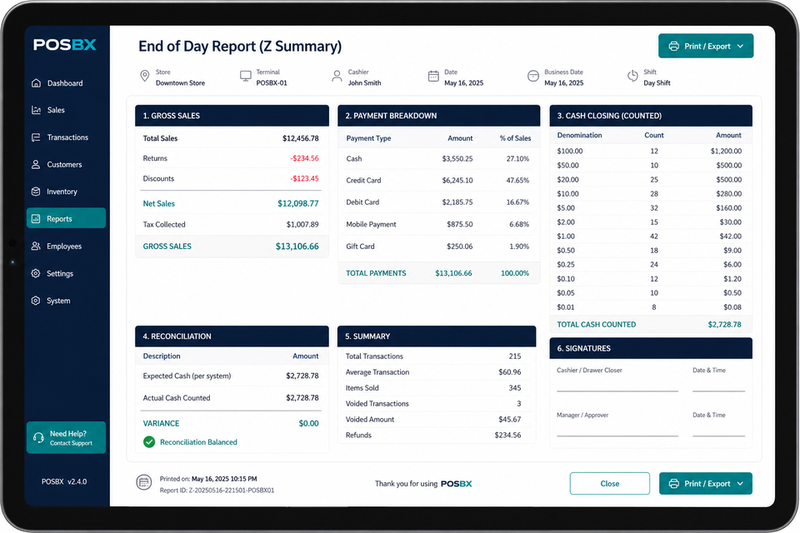This screenshot has height=533, width=800.
Task: Click the green Reconciliation Balanced checkmark
Action: point(149,442)
